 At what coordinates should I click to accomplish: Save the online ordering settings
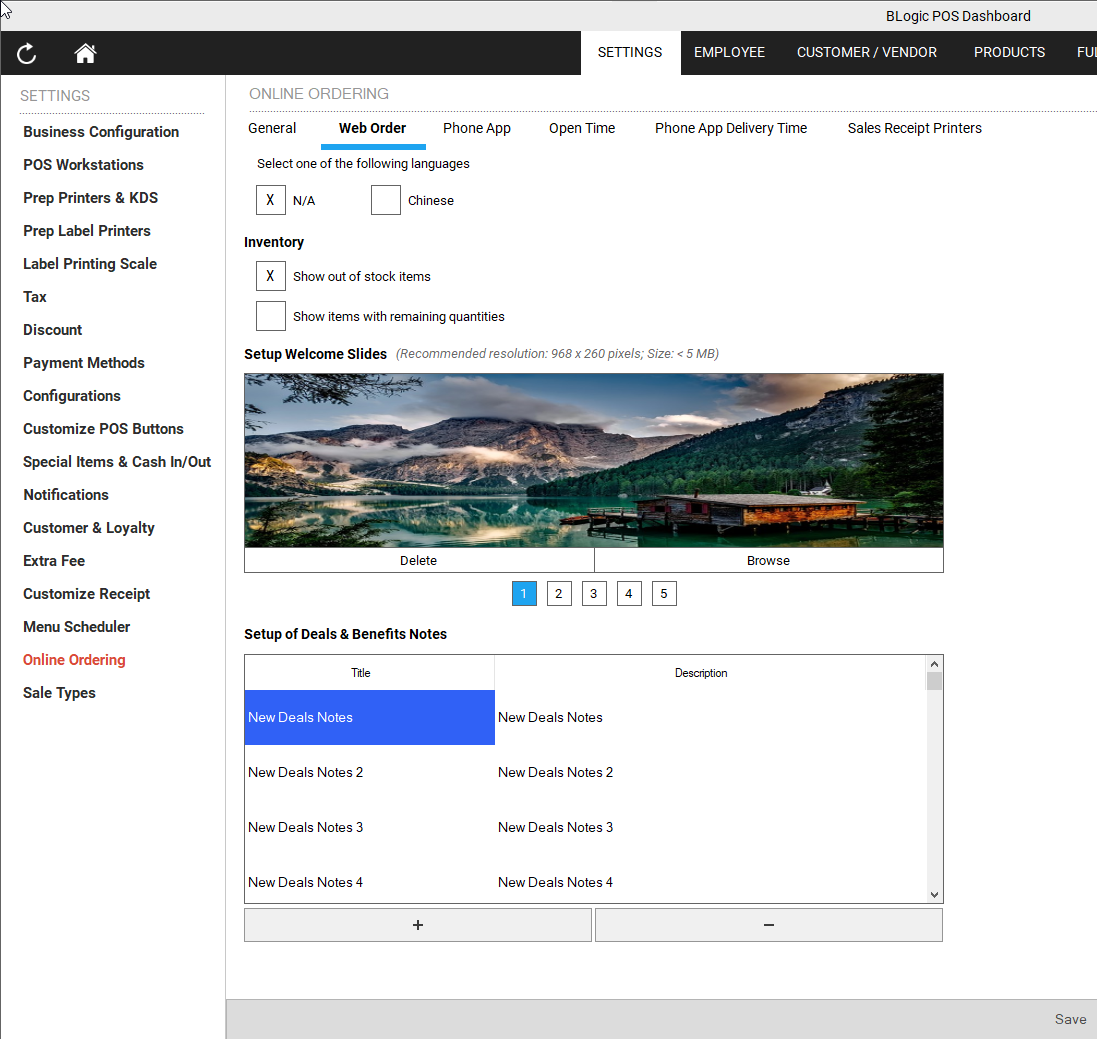point(1070,1018)
